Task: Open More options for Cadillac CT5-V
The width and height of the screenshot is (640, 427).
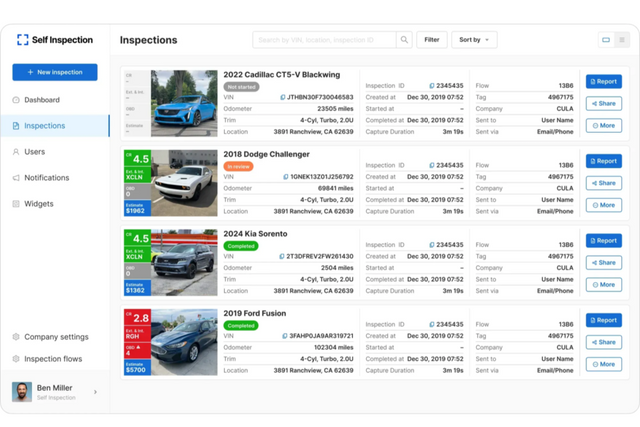Action: click(603, 126)
